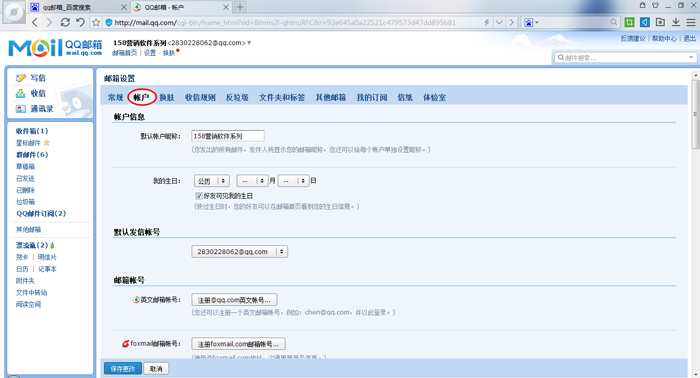
Task: Click the default account nickname input field
Action: pos(228,136)
